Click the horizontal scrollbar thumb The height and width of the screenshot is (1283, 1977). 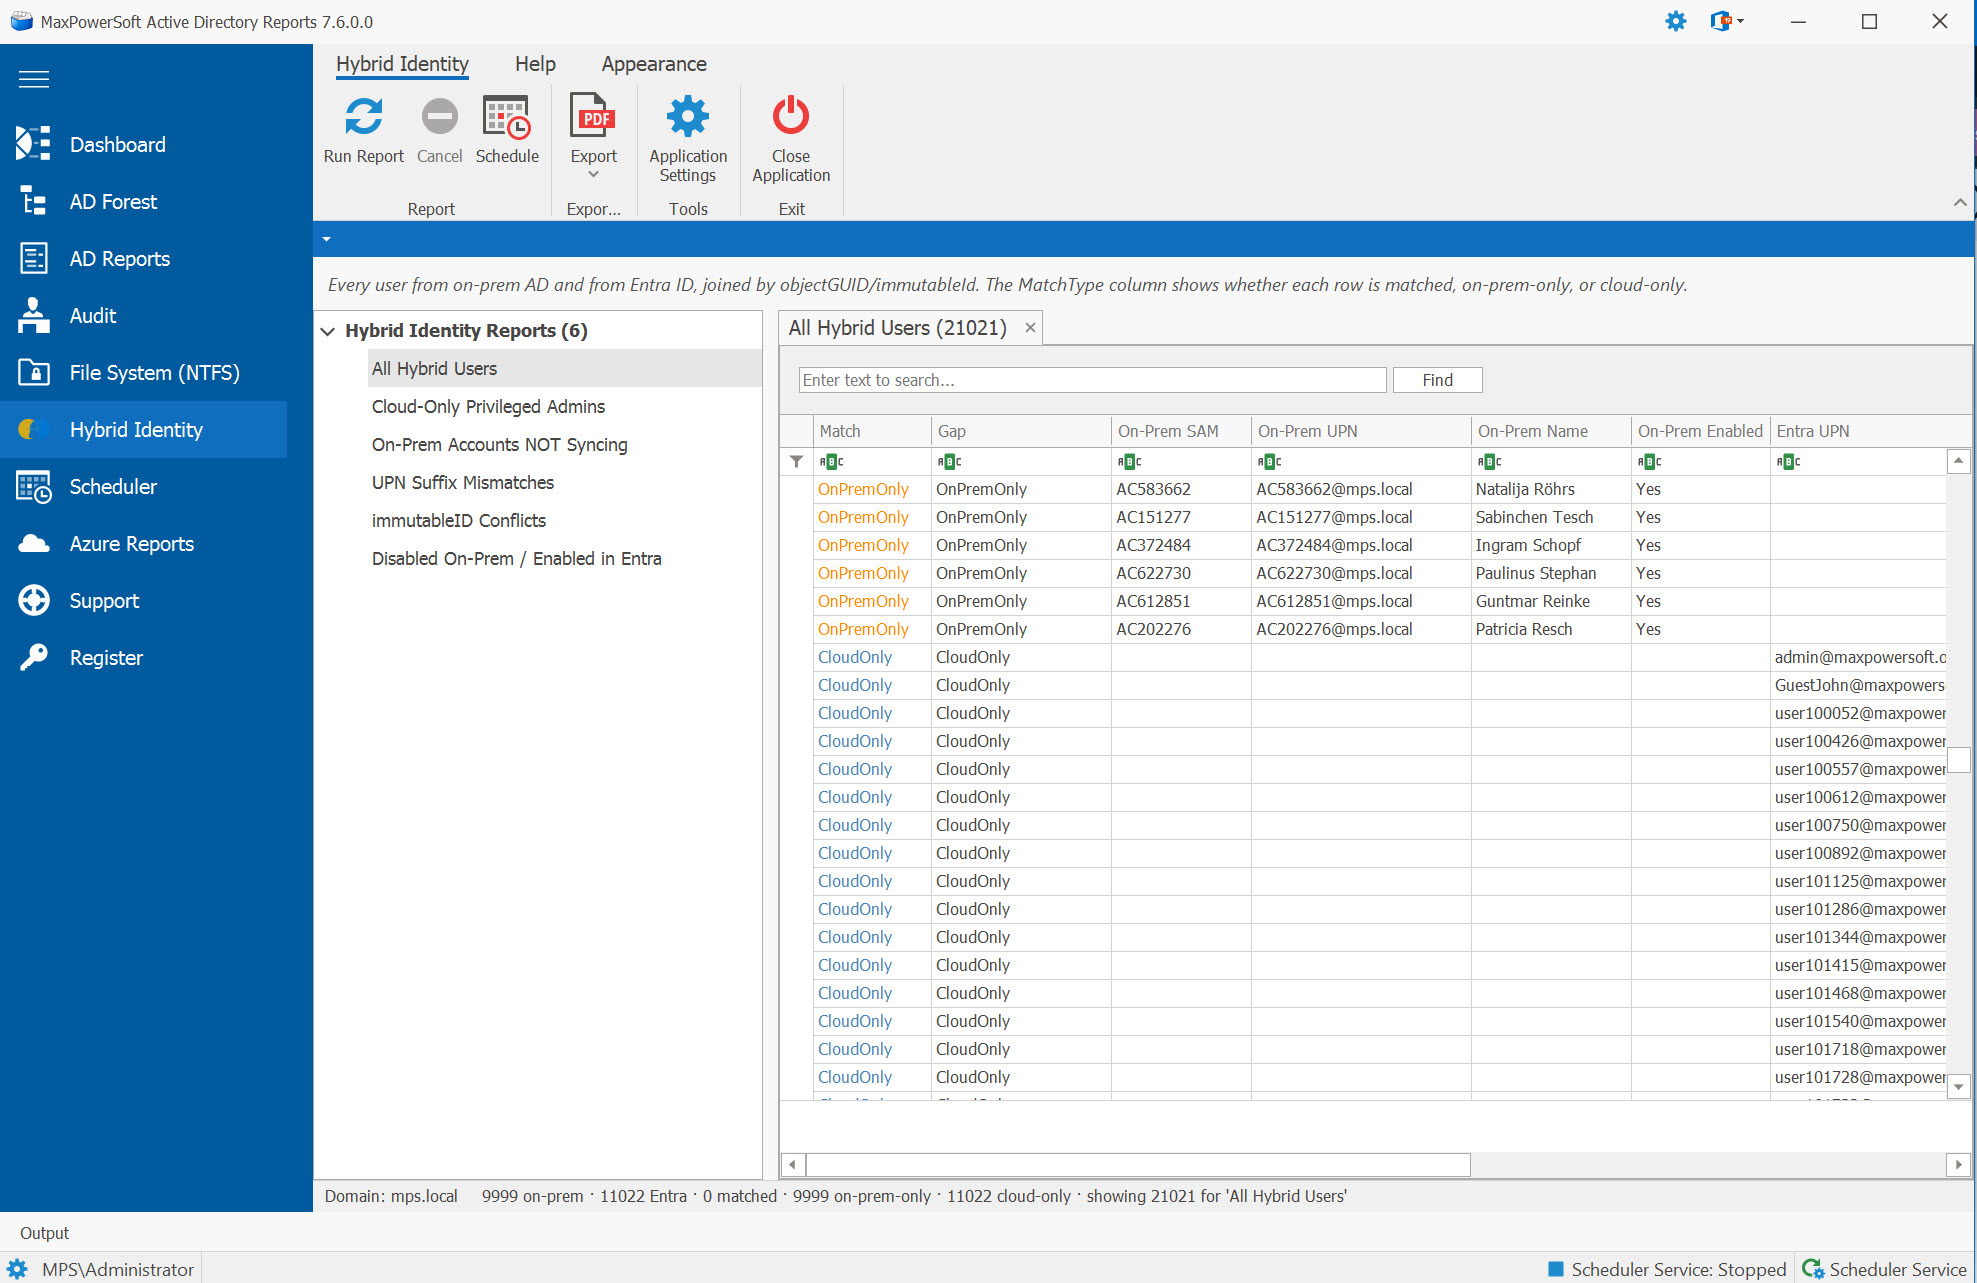click(1138, 1165)
